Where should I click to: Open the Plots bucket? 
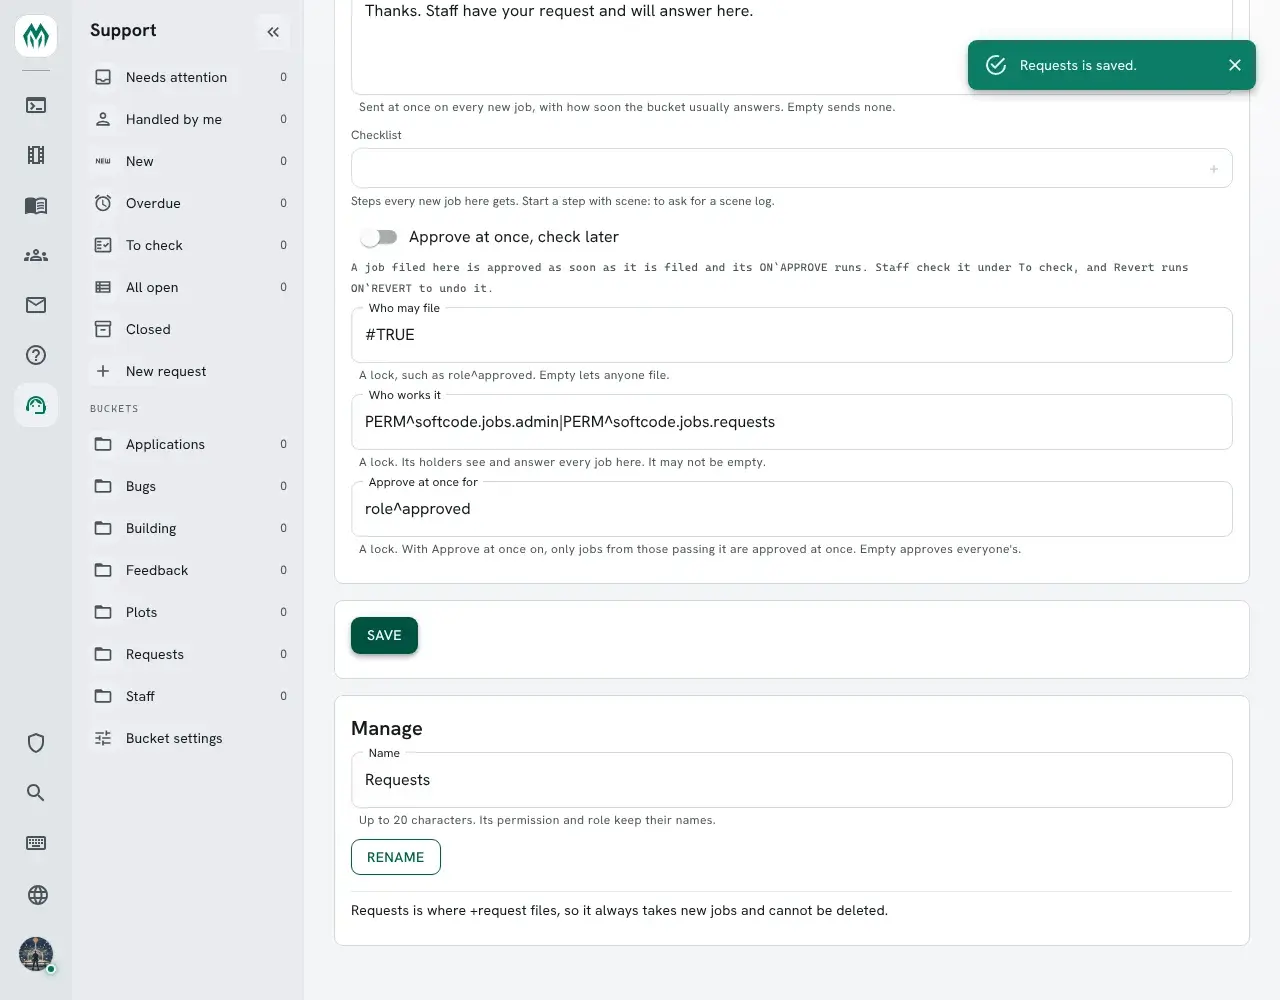tap(190, 612)
